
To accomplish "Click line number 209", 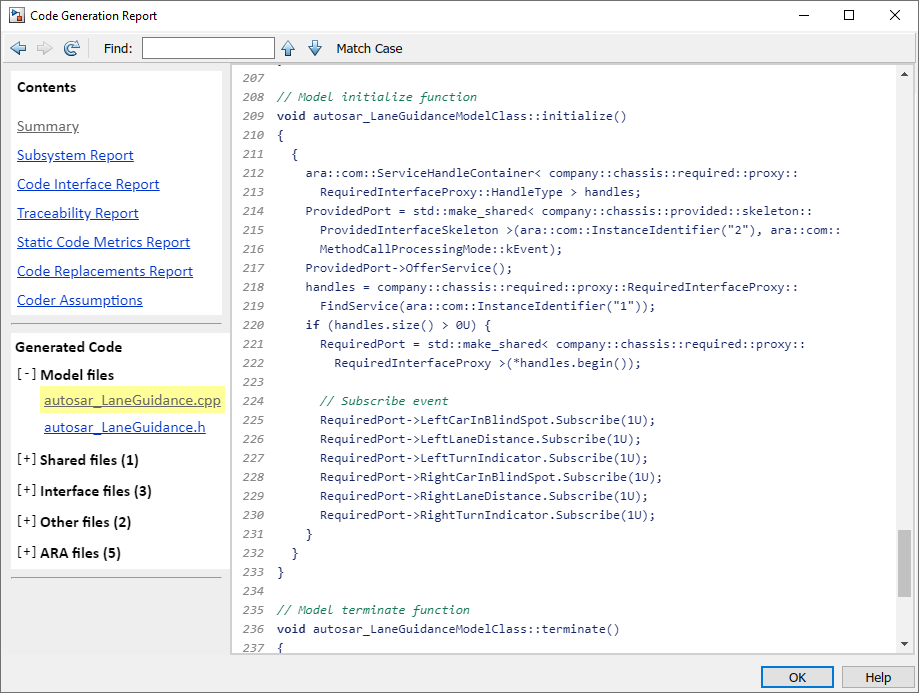I will click(253, 116).
